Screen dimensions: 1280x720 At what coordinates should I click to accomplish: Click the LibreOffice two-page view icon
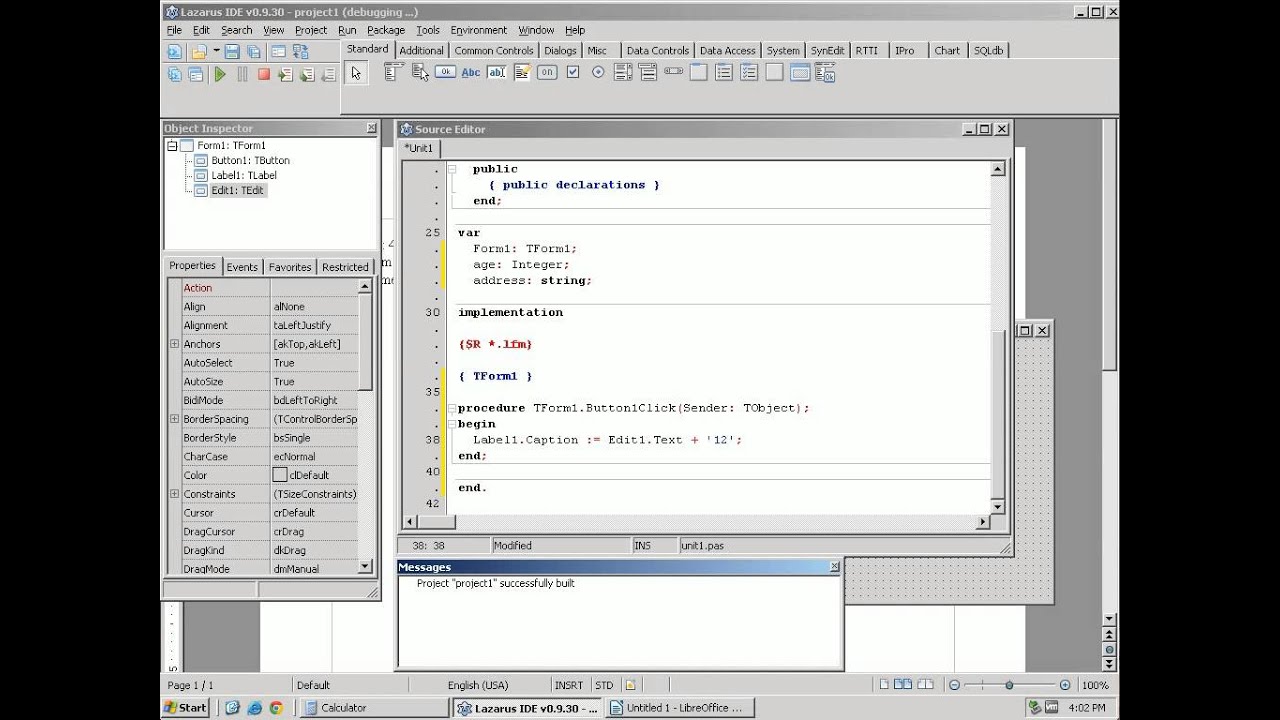tap(903, 685)
